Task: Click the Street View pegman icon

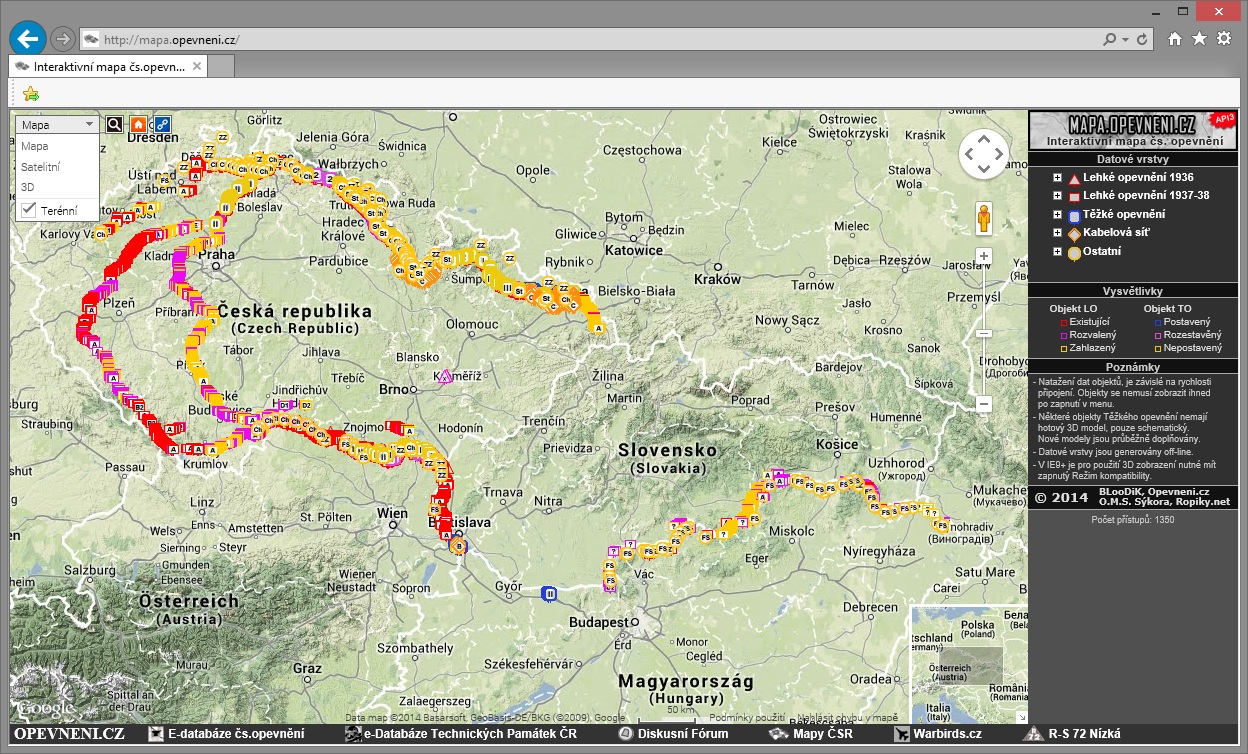Action: pos(984,218)
